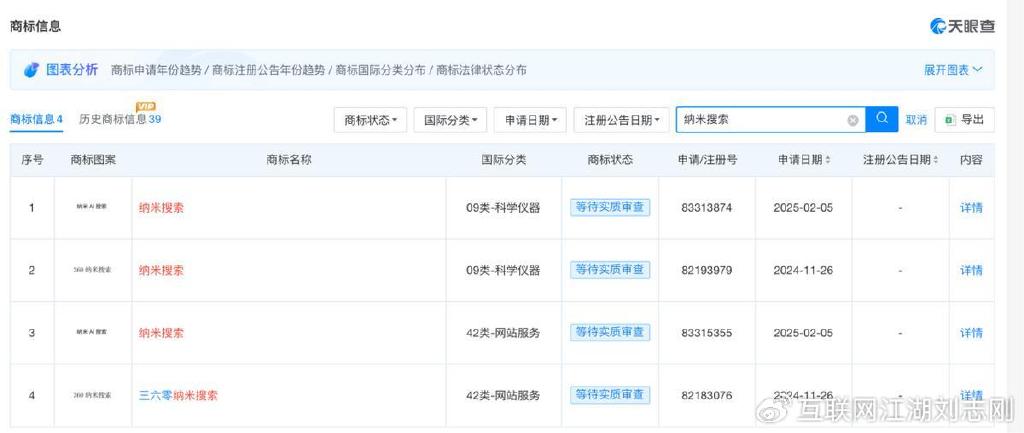Image resolution: width=1024 pixels, height=433 pixels.
Task: Select registration number 82193979
Action: 707,270
